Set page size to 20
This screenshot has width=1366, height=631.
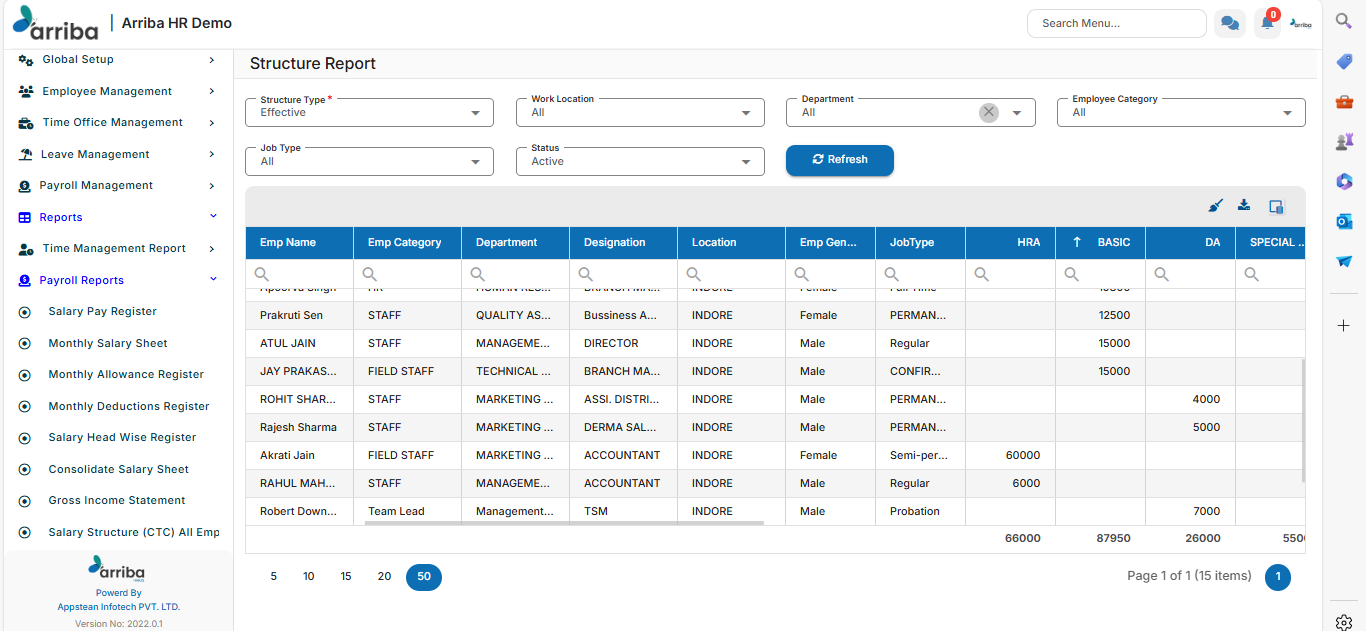tap(384, 577)
